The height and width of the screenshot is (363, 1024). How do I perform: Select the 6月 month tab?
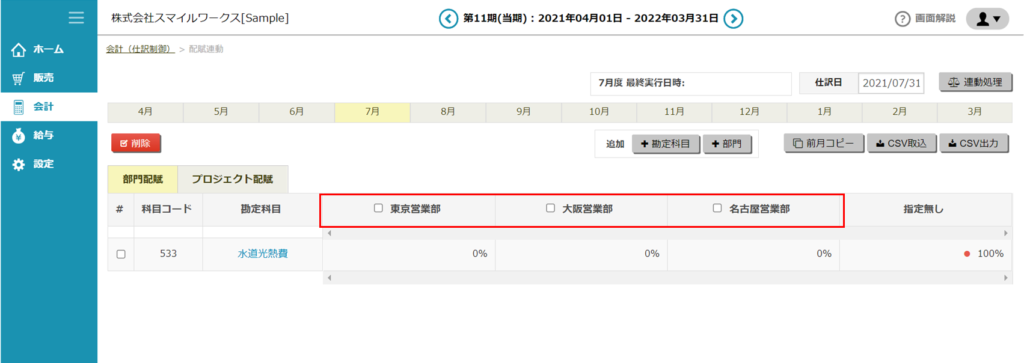point(297,112)
